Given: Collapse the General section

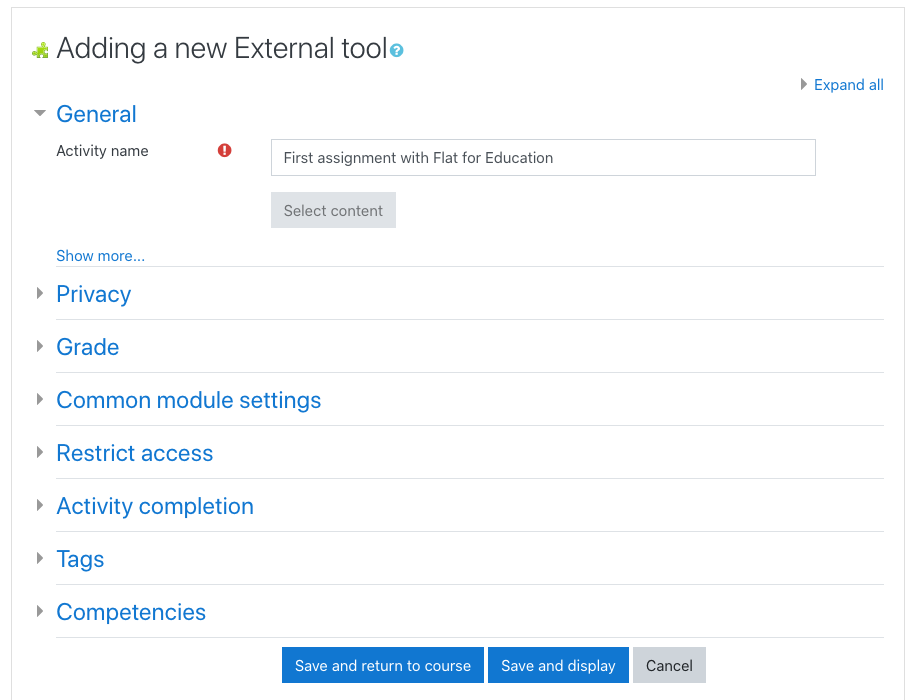Looking at the screenshot, I should point(96,114).
